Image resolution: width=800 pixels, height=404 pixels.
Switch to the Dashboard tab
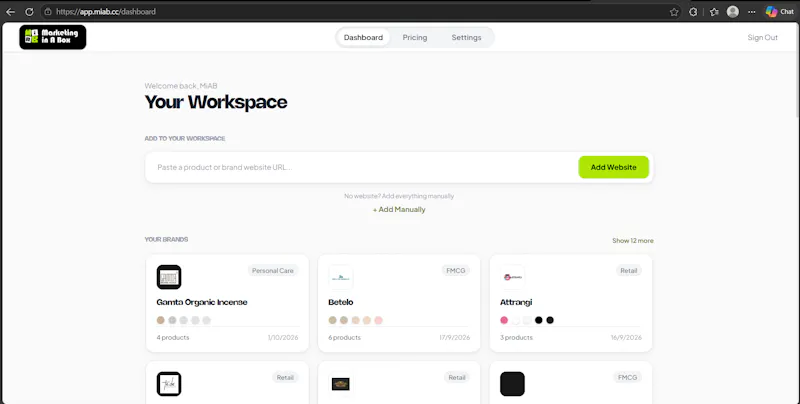tap(363, 37)
